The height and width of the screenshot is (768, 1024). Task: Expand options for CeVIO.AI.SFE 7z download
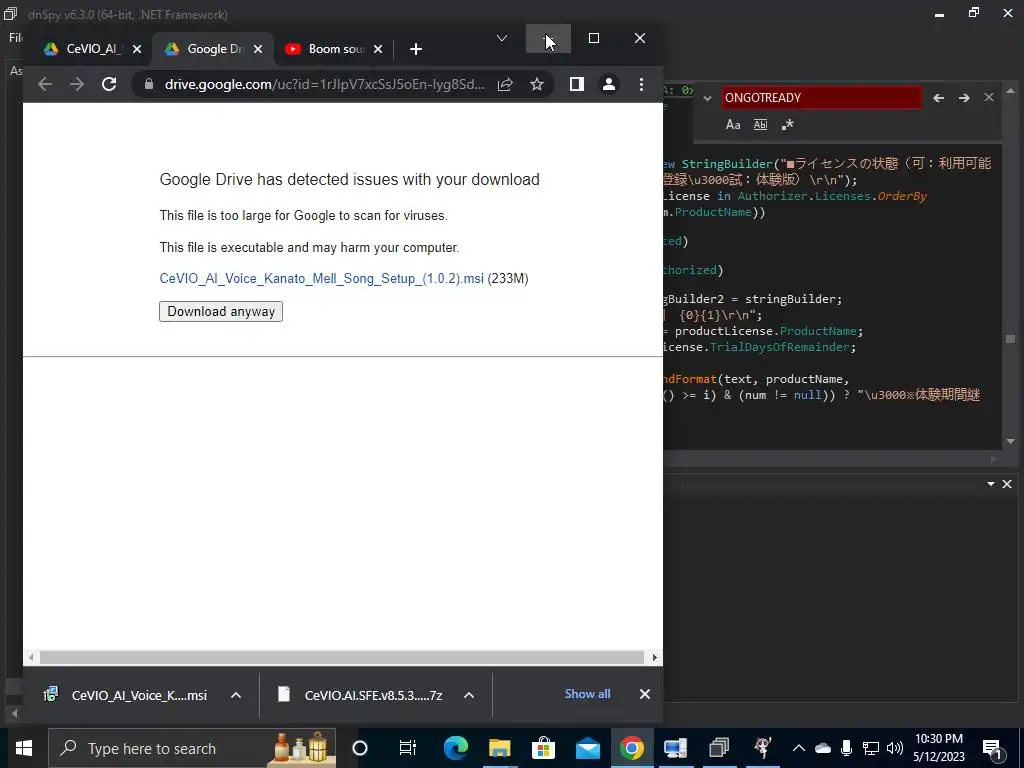[469, 696]
